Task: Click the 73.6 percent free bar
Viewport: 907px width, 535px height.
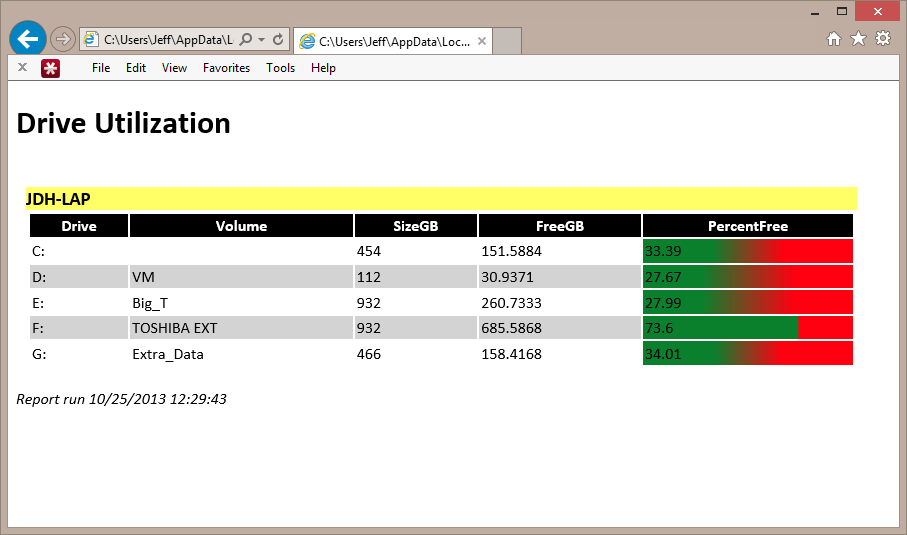Action: click(x=748, y=328)
